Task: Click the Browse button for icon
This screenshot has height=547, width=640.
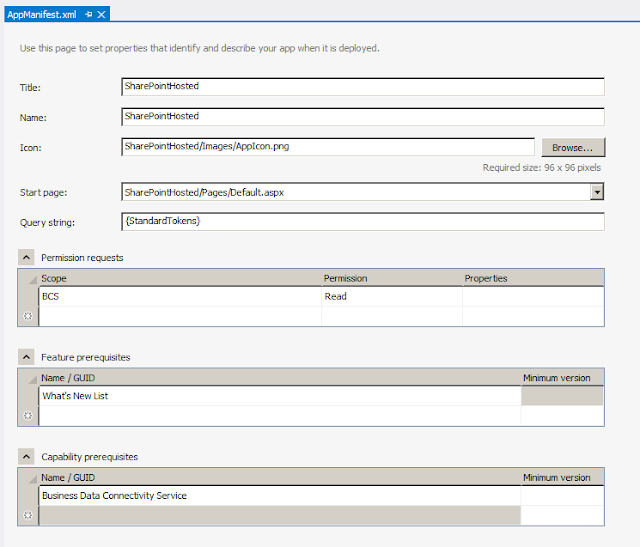Action: tap(574, 147)
